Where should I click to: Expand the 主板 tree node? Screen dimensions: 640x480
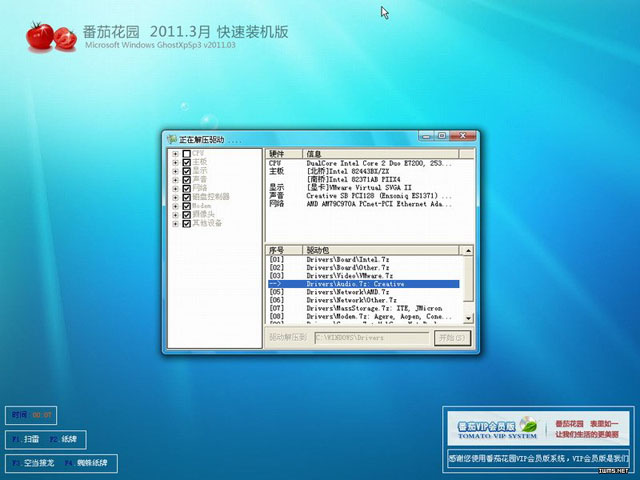point(175,162)
